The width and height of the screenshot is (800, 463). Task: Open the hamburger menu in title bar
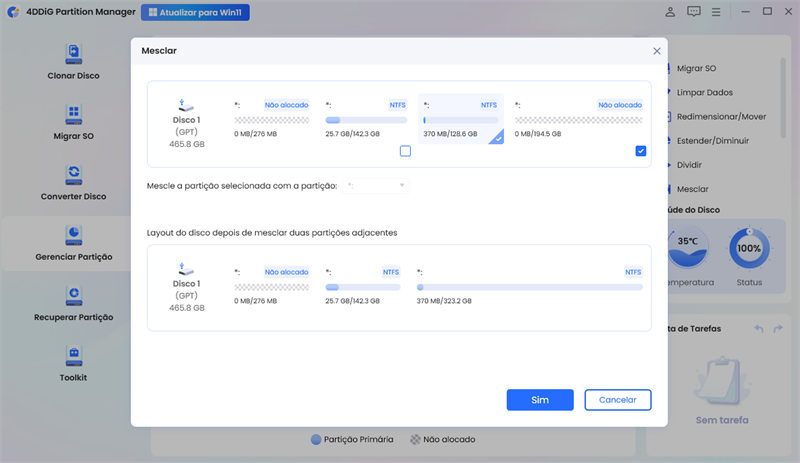coord(718,12)
